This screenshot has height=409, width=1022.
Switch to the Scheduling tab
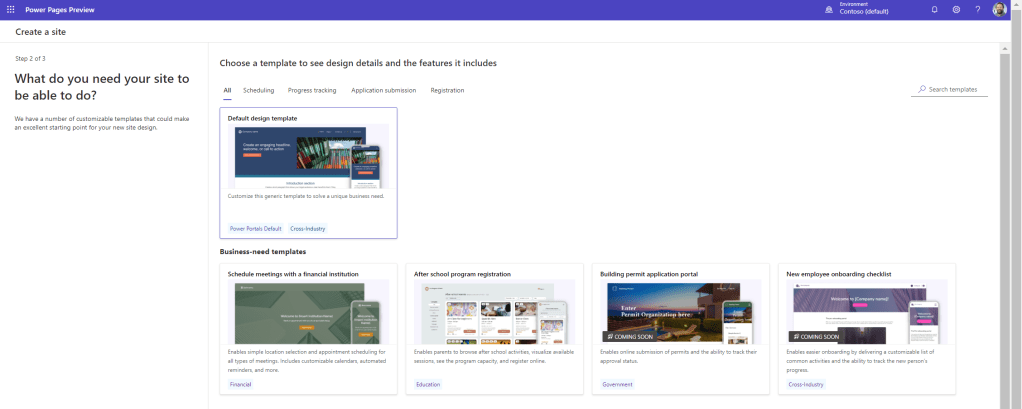click(258, 90)
